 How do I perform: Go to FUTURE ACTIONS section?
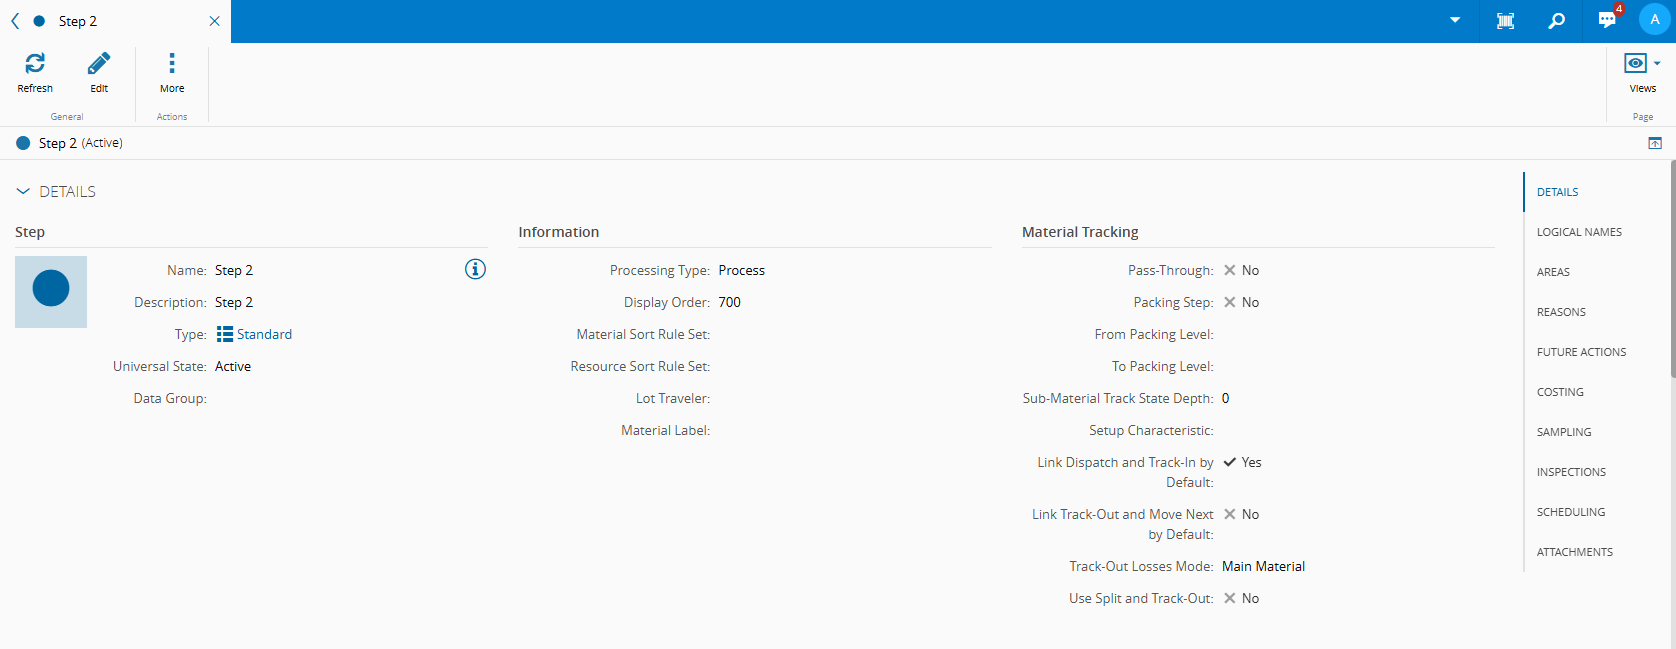pyautogui.click(x=1581, y=352)
